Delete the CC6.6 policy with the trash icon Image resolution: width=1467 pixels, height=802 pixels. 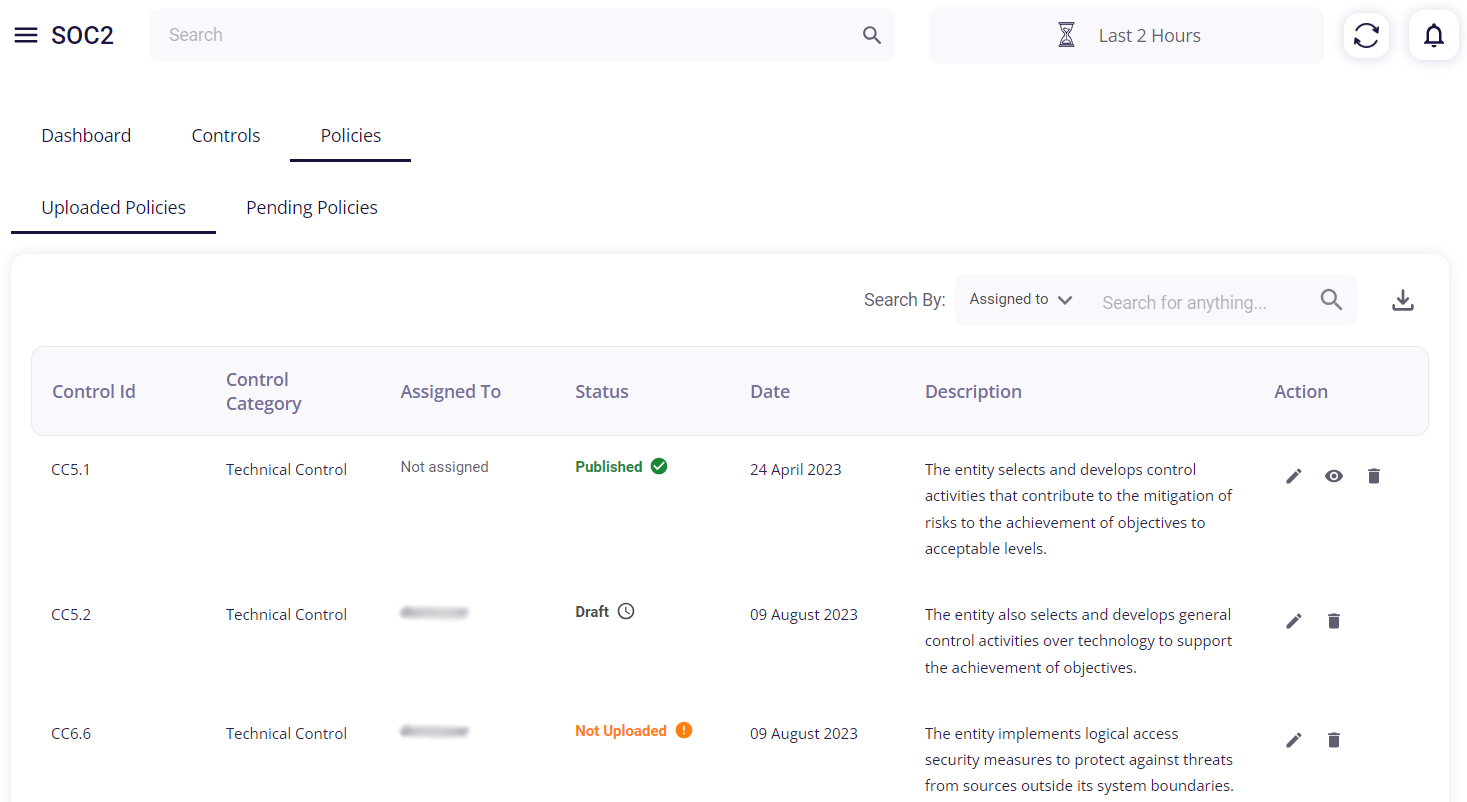click(1333, 740)
